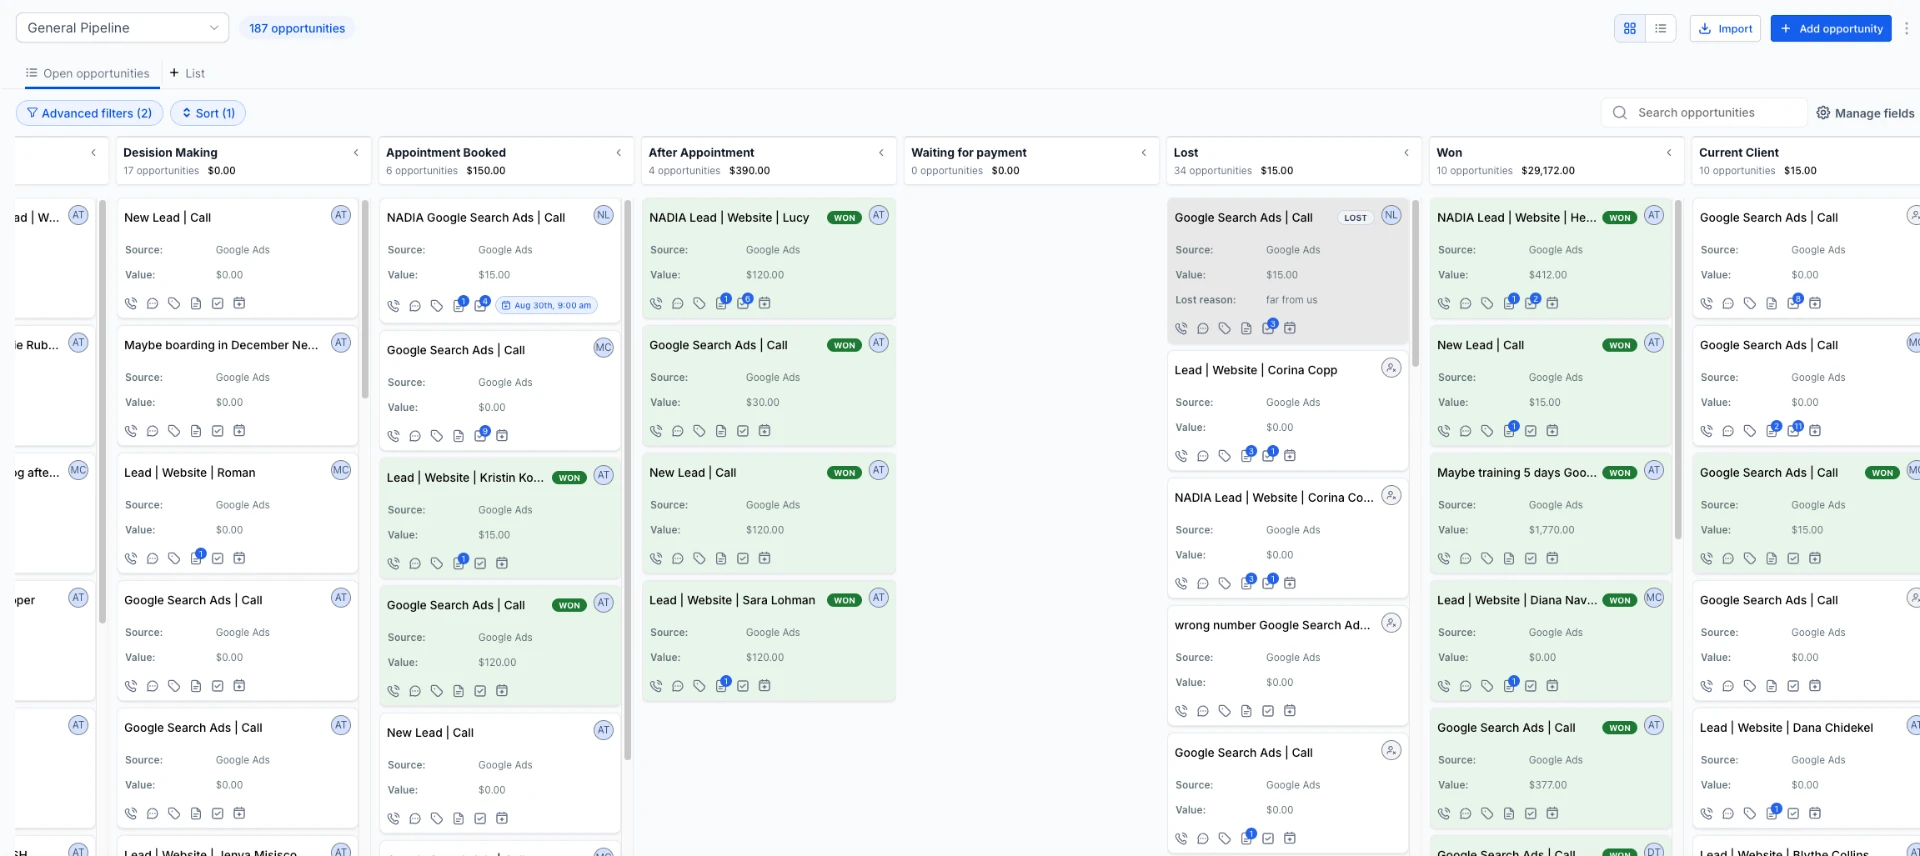
Task: Click the 187 opportunities badge
Action: (x=297, y=28)
